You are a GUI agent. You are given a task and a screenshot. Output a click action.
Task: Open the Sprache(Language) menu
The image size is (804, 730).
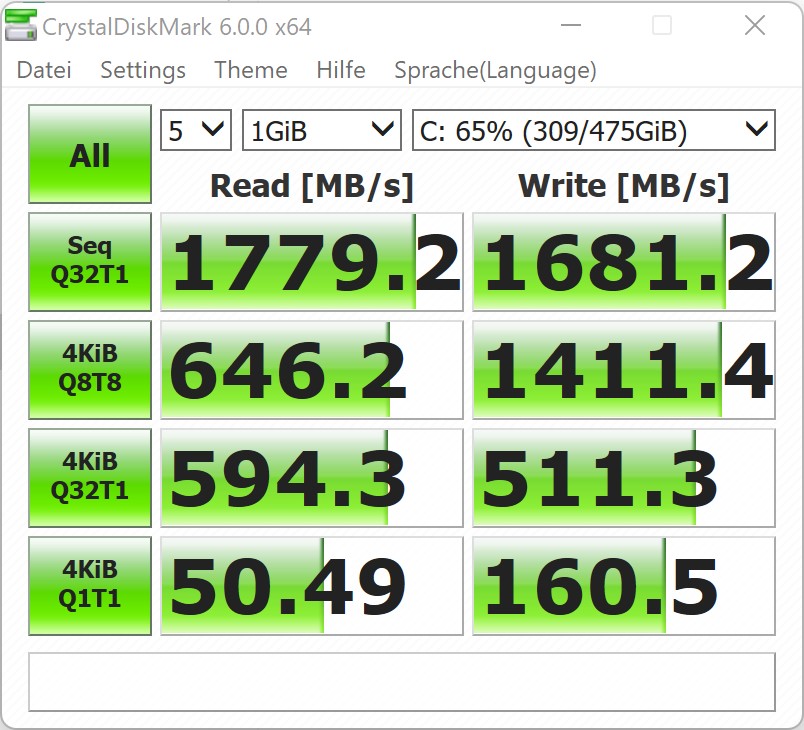(495, 71)
